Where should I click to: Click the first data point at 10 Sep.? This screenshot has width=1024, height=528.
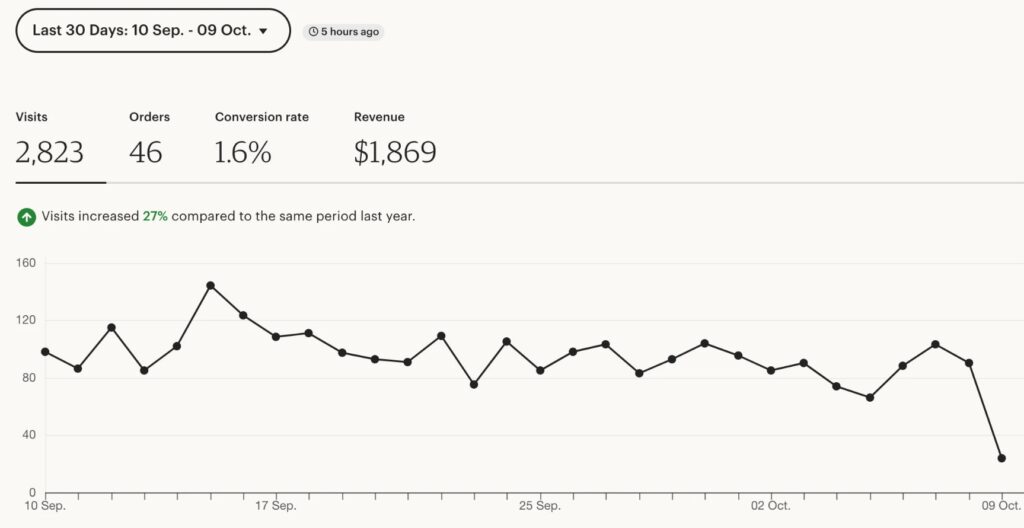45,351
